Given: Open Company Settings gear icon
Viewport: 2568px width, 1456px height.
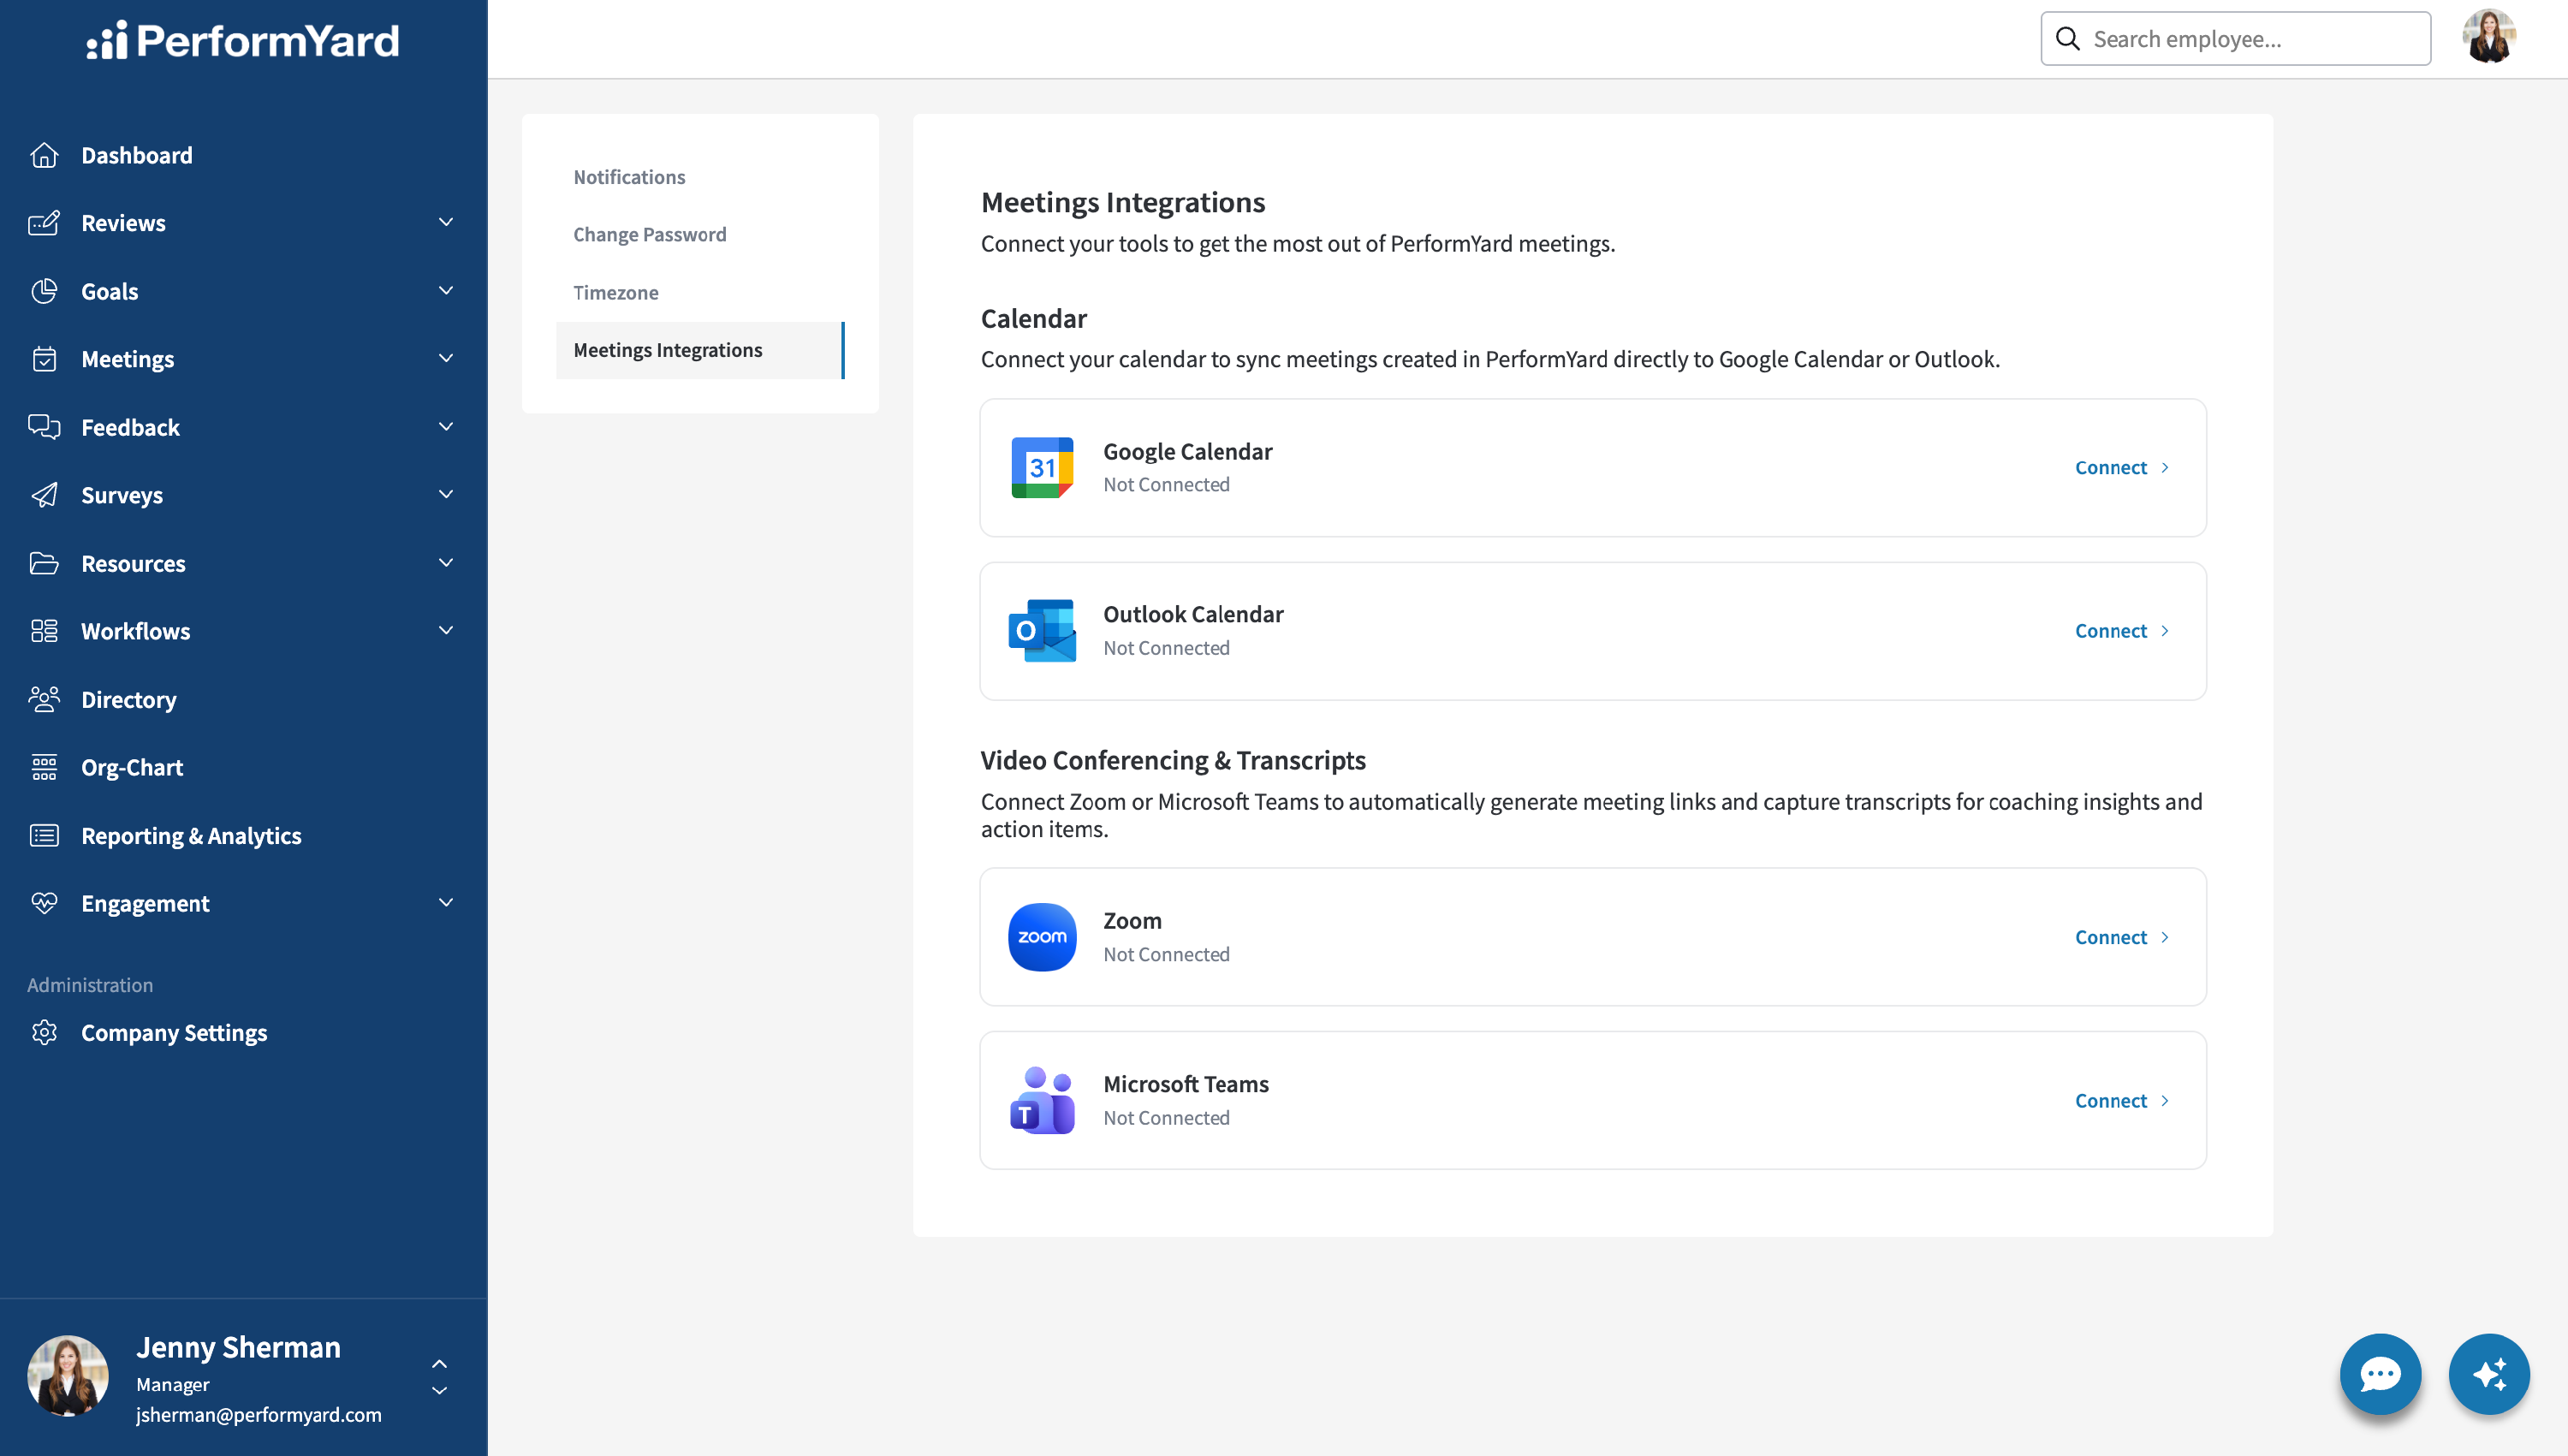Looking at the screenshot, I should point(44,1032).
